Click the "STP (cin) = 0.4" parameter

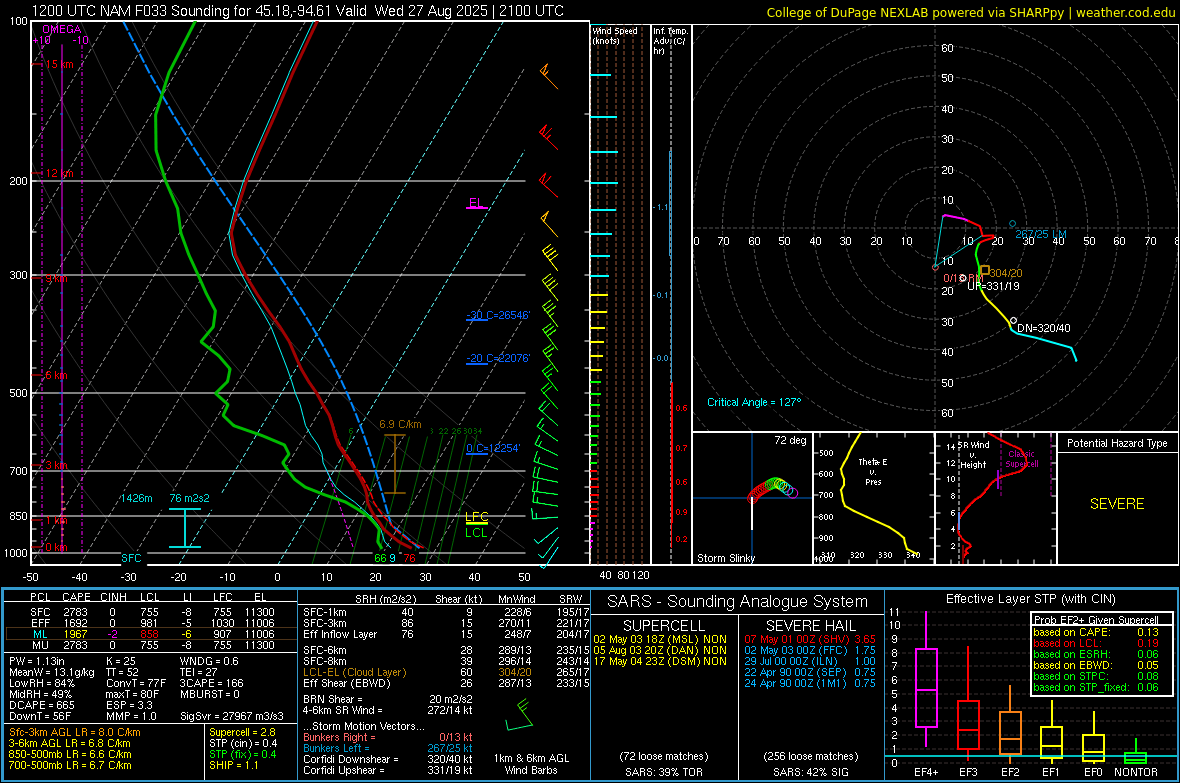(243, 743)
